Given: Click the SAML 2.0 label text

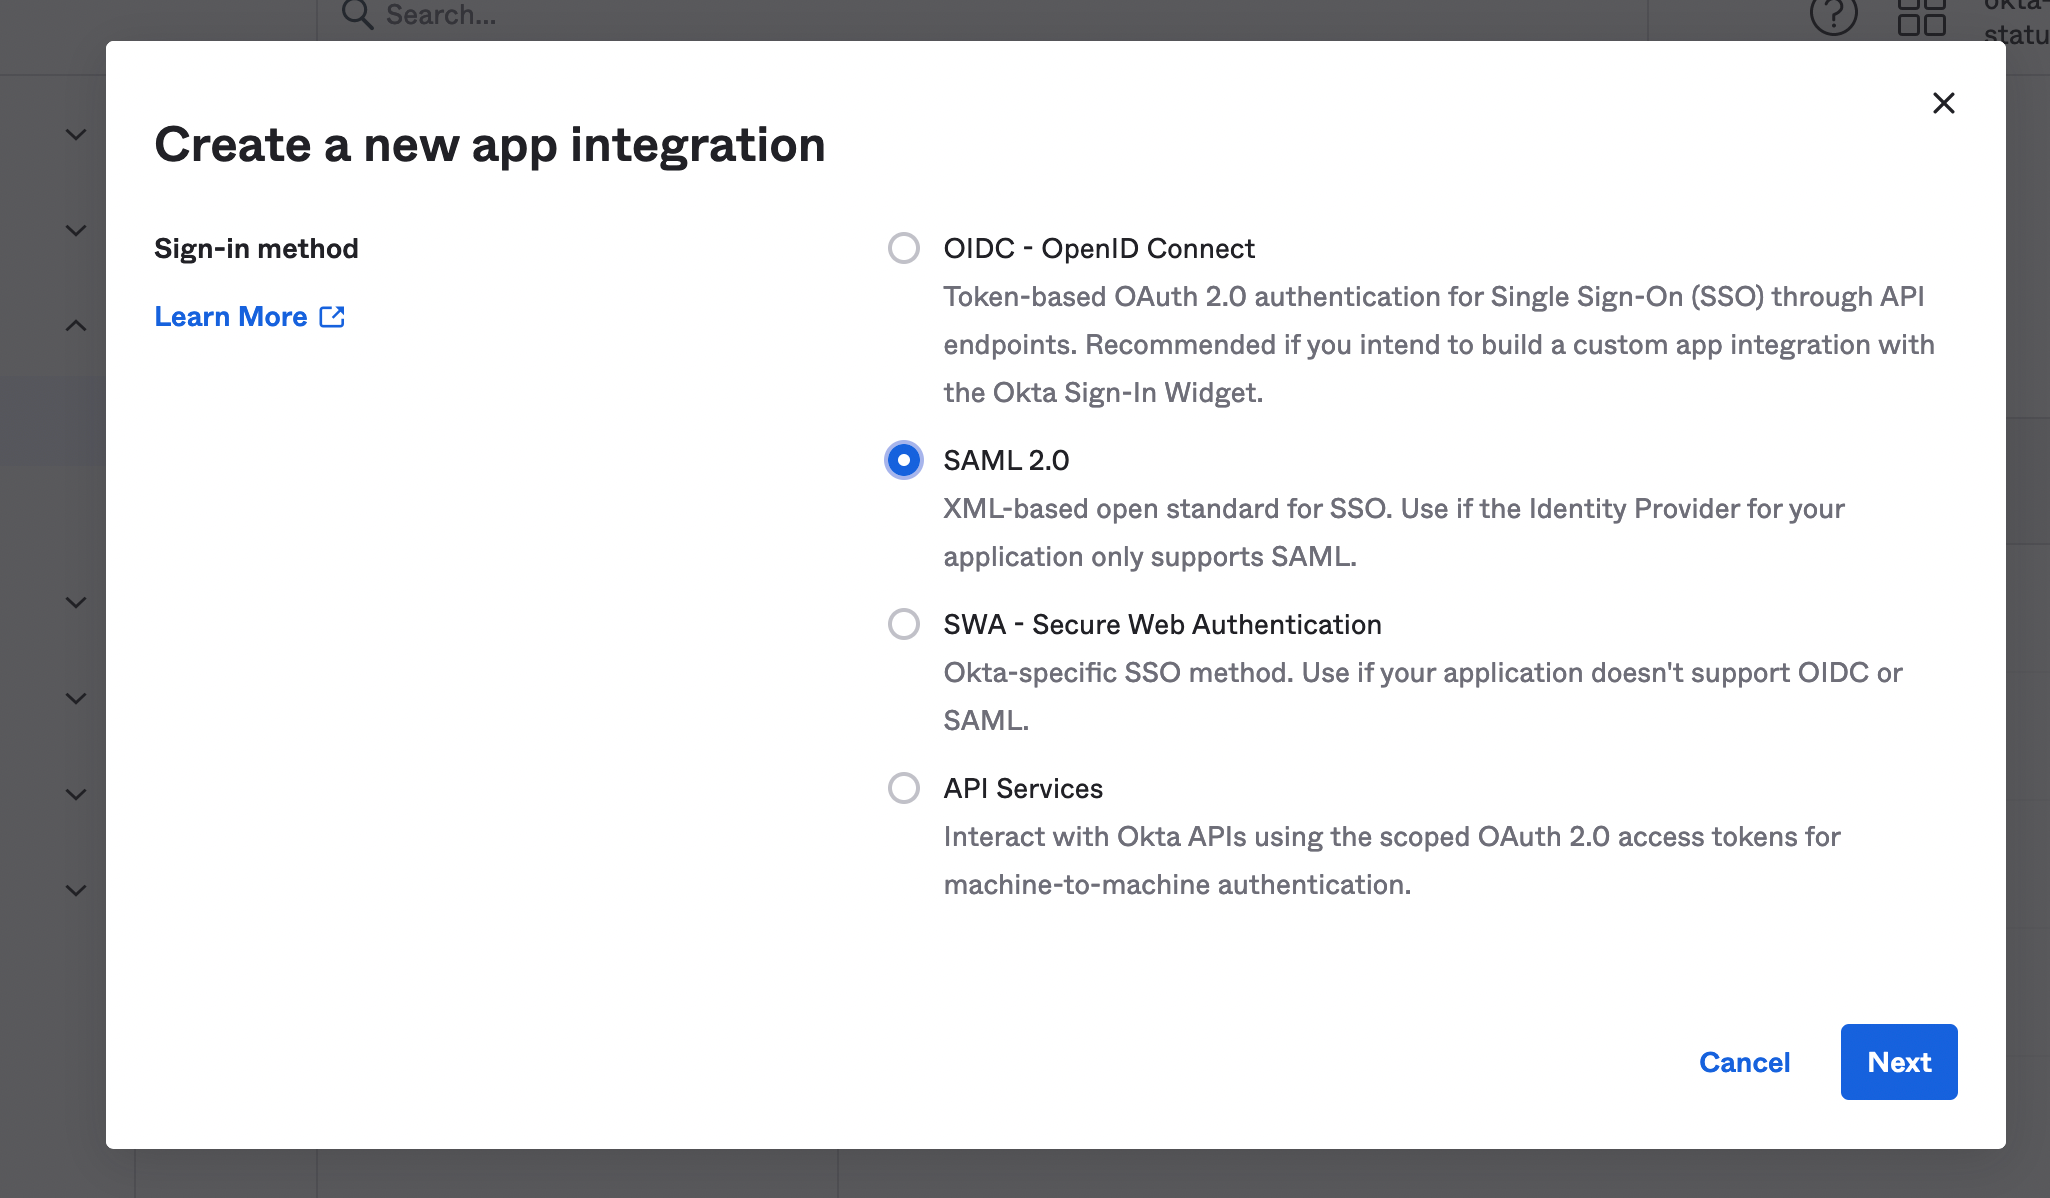Looking at the screenshot, I should click(1006, 460).
